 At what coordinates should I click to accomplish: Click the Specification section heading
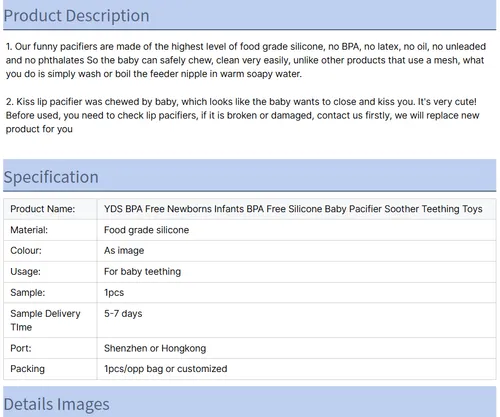[x=51, y=177]
